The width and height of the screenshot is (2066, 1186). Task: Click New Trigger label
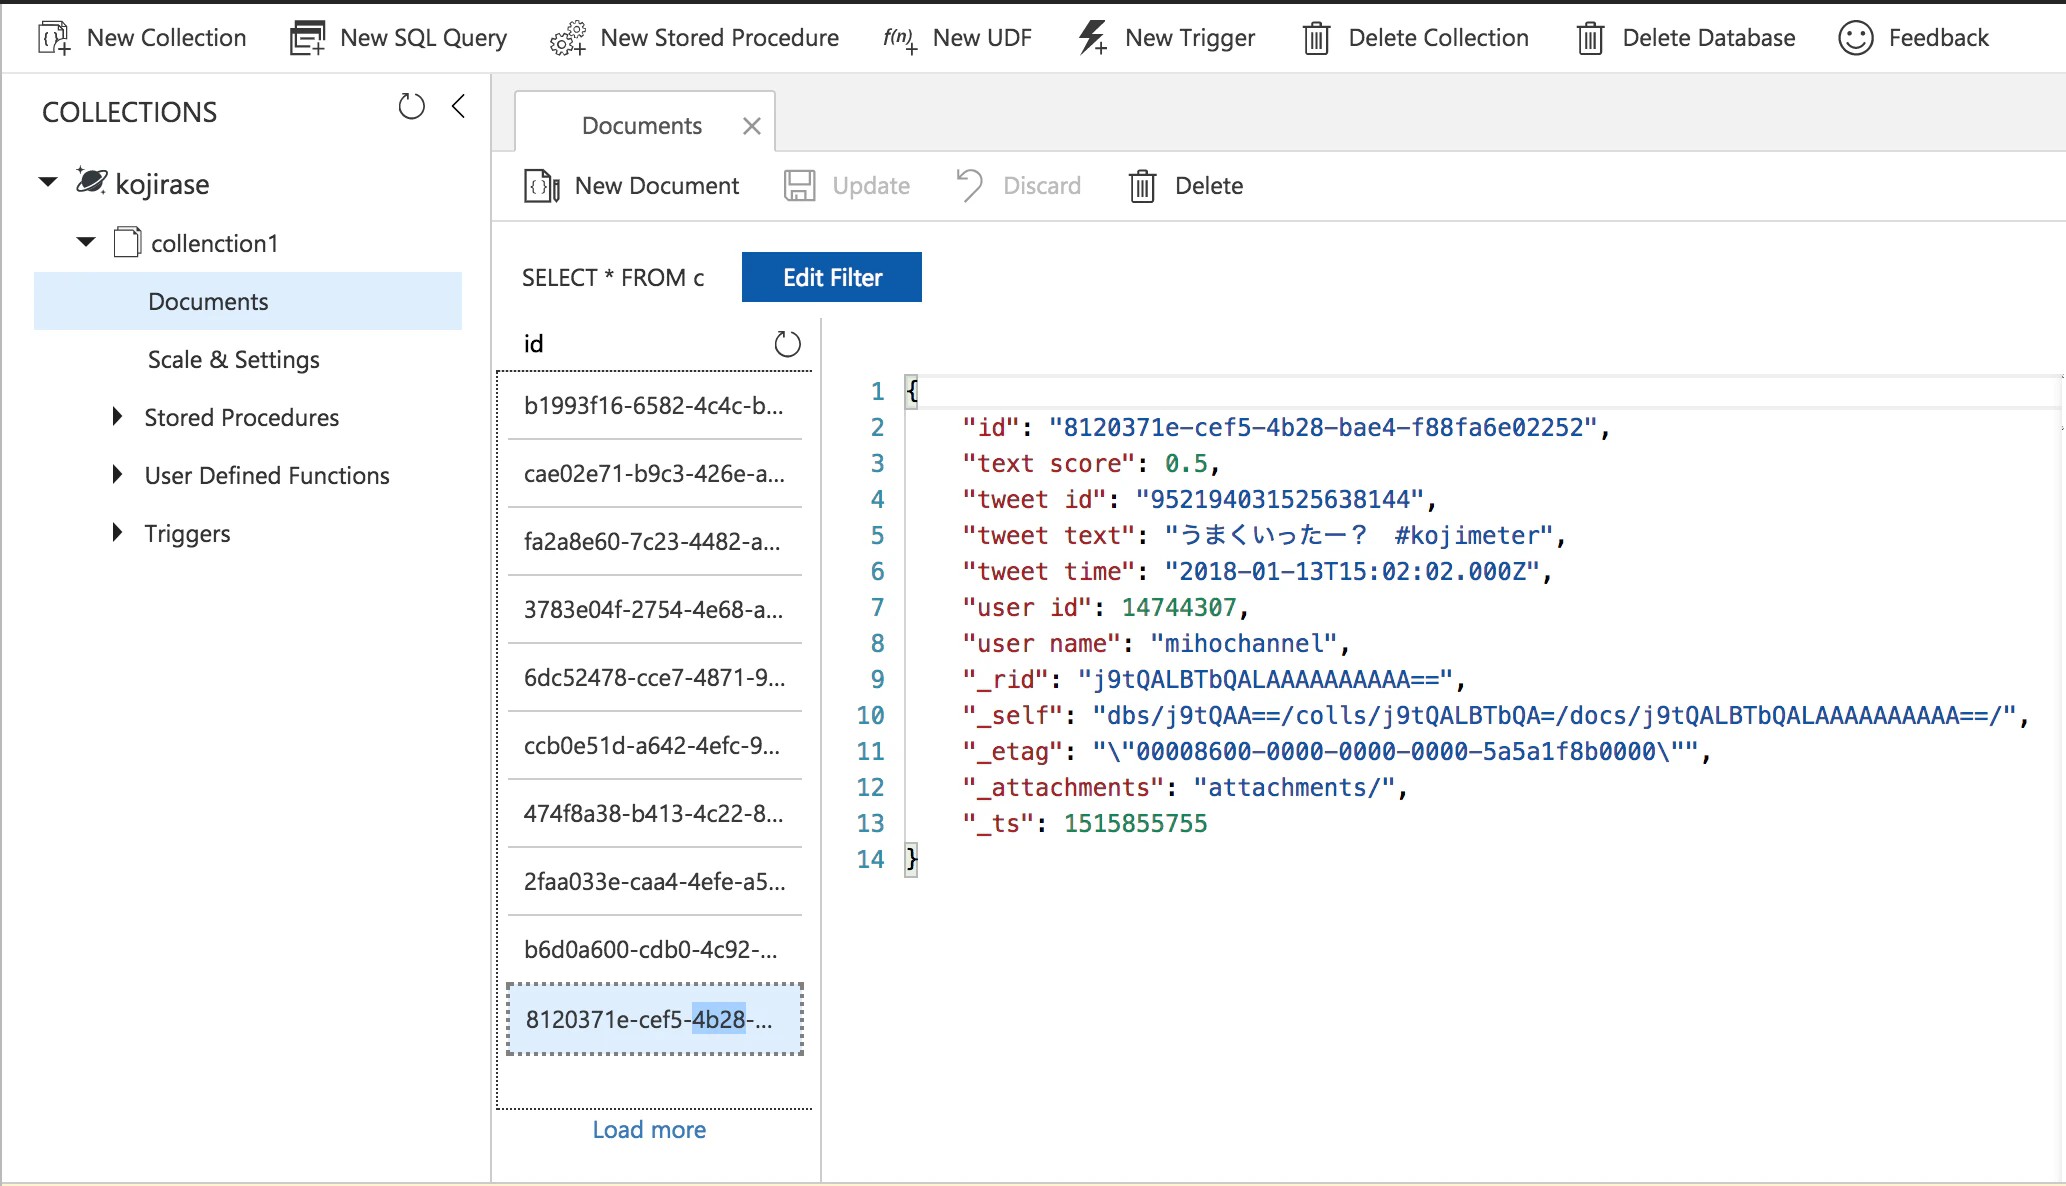(x=1190, y=38)
